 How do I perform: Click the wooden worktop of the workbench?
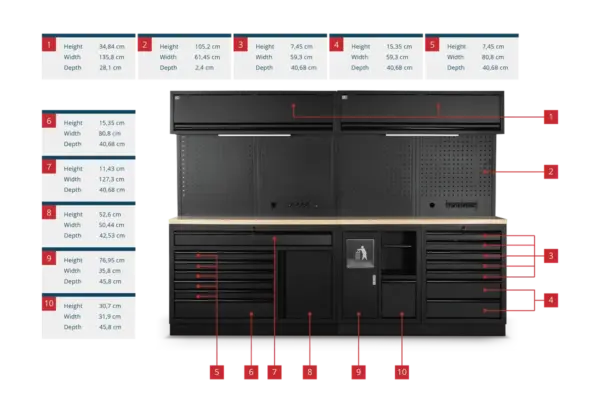pyautogui.click(x=338, y=220)
